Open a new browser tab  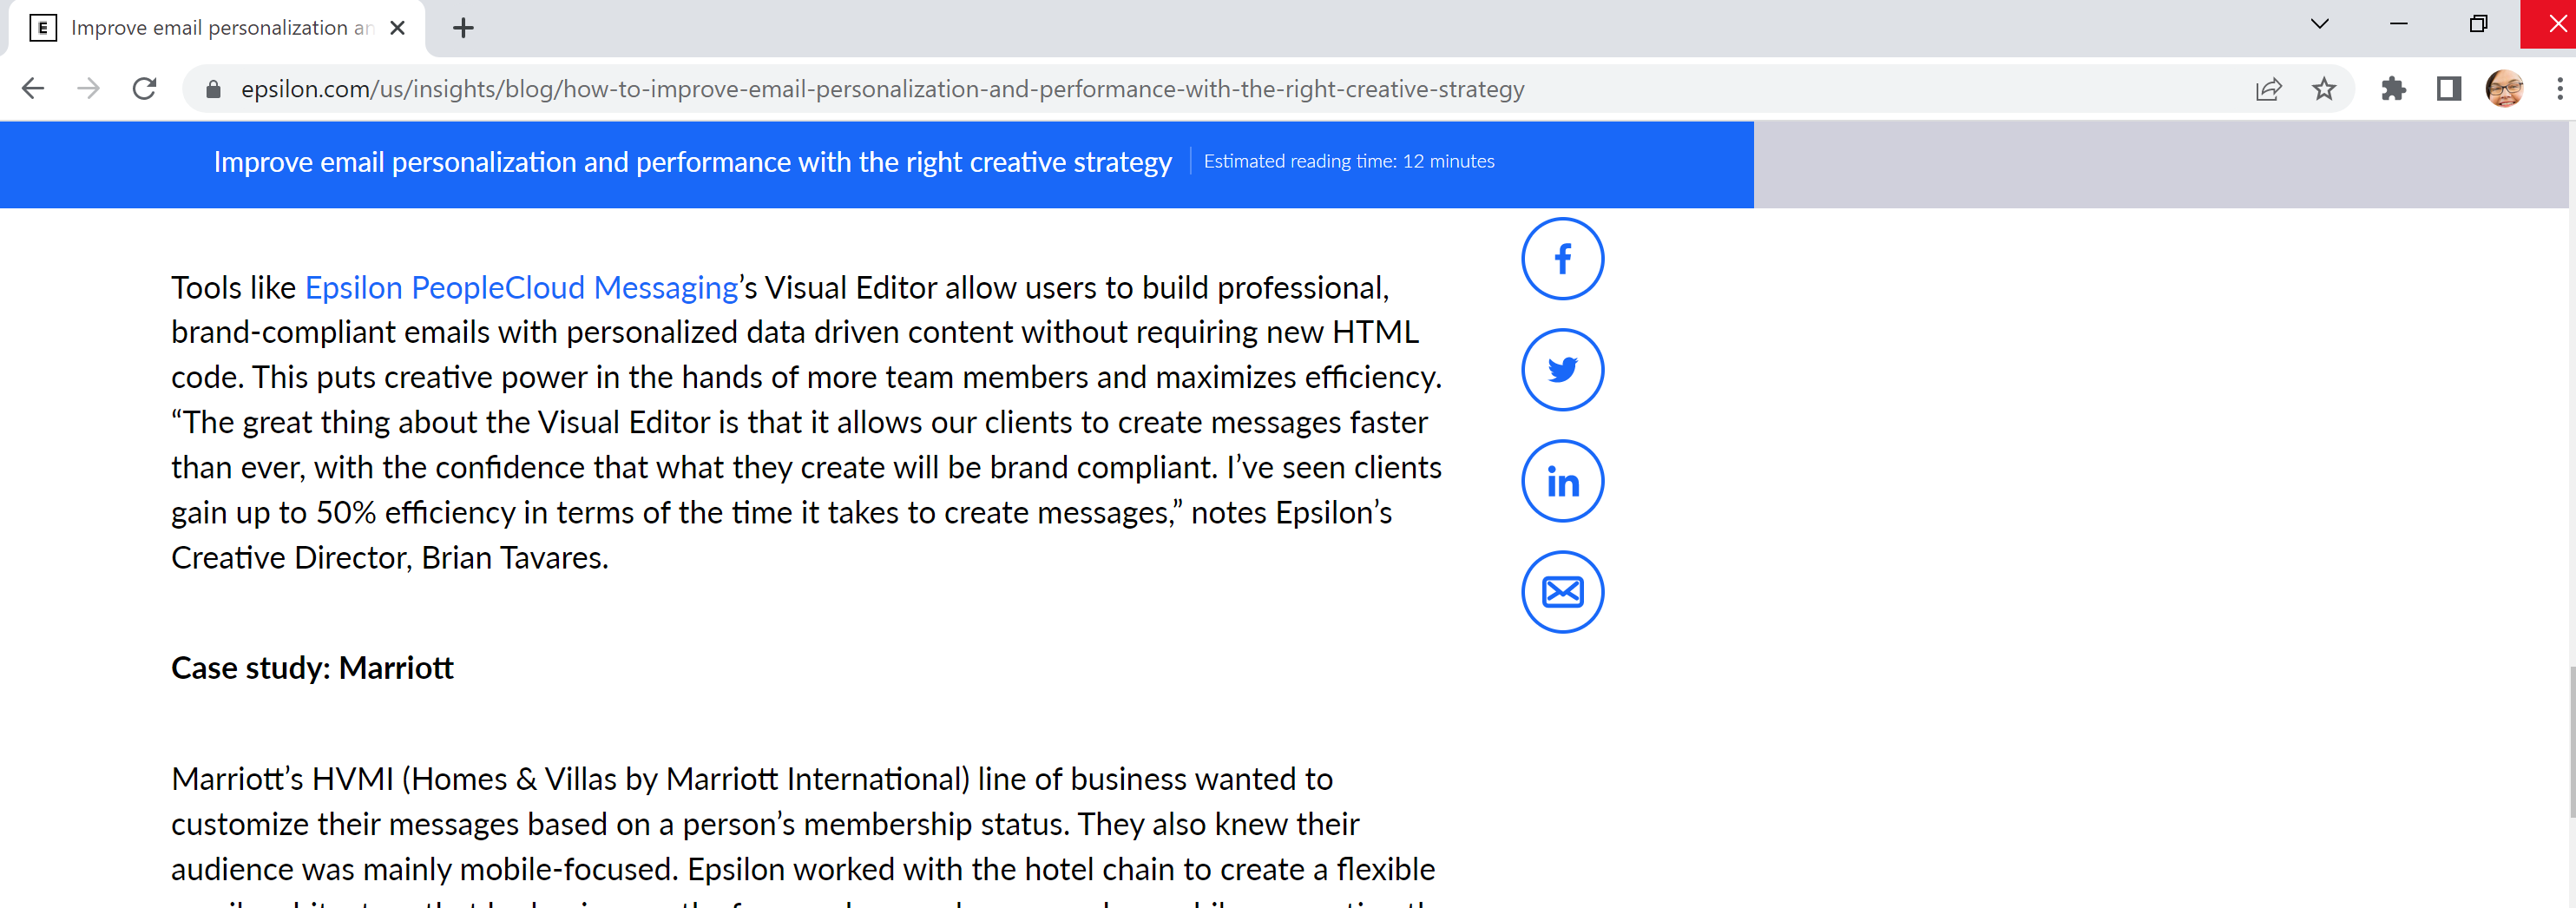pyautogui.click(x=463, y=28)
